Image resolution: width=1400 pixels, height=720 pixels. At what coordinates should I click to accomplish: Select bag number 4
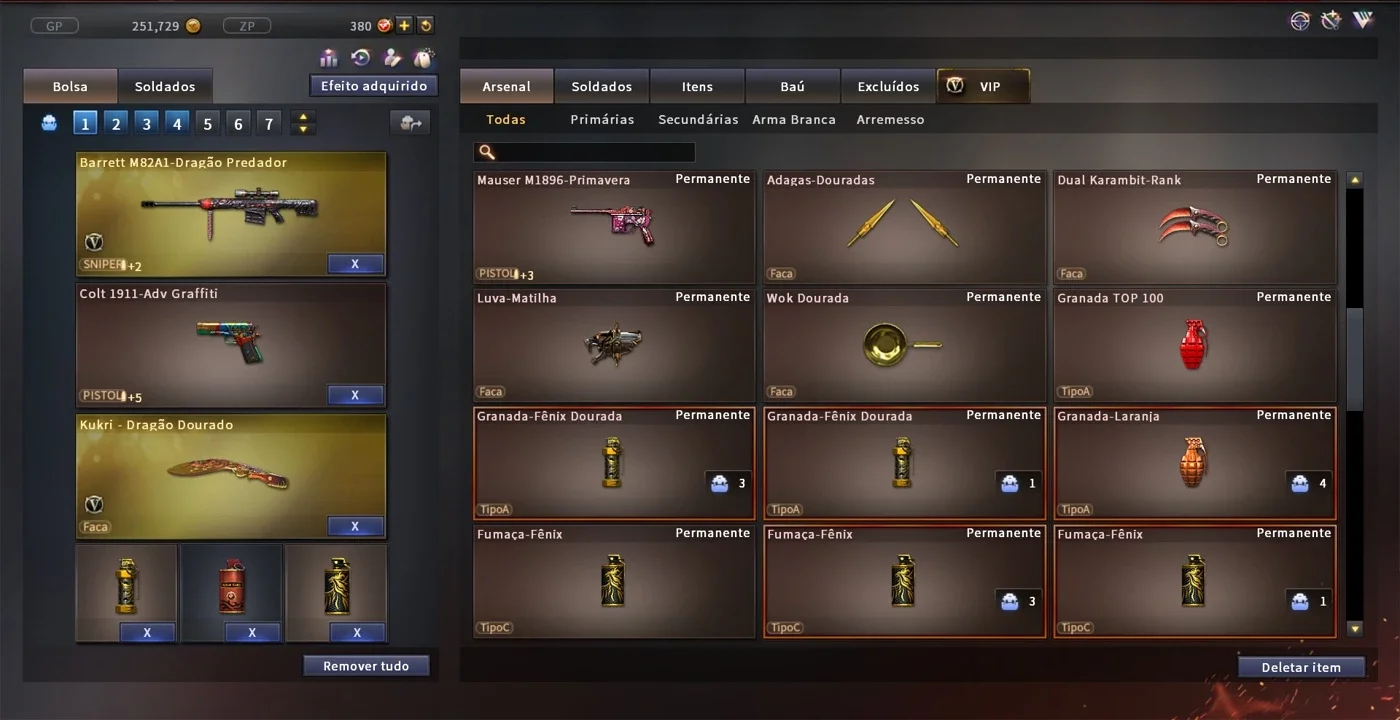(x=177, y=123)
